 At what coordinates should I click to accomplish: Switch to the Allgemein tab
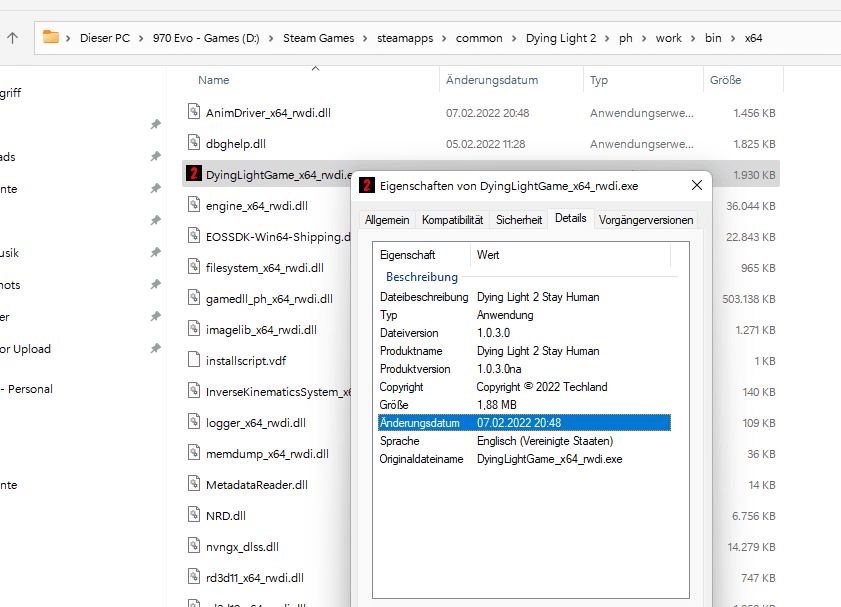pos(387,220)
